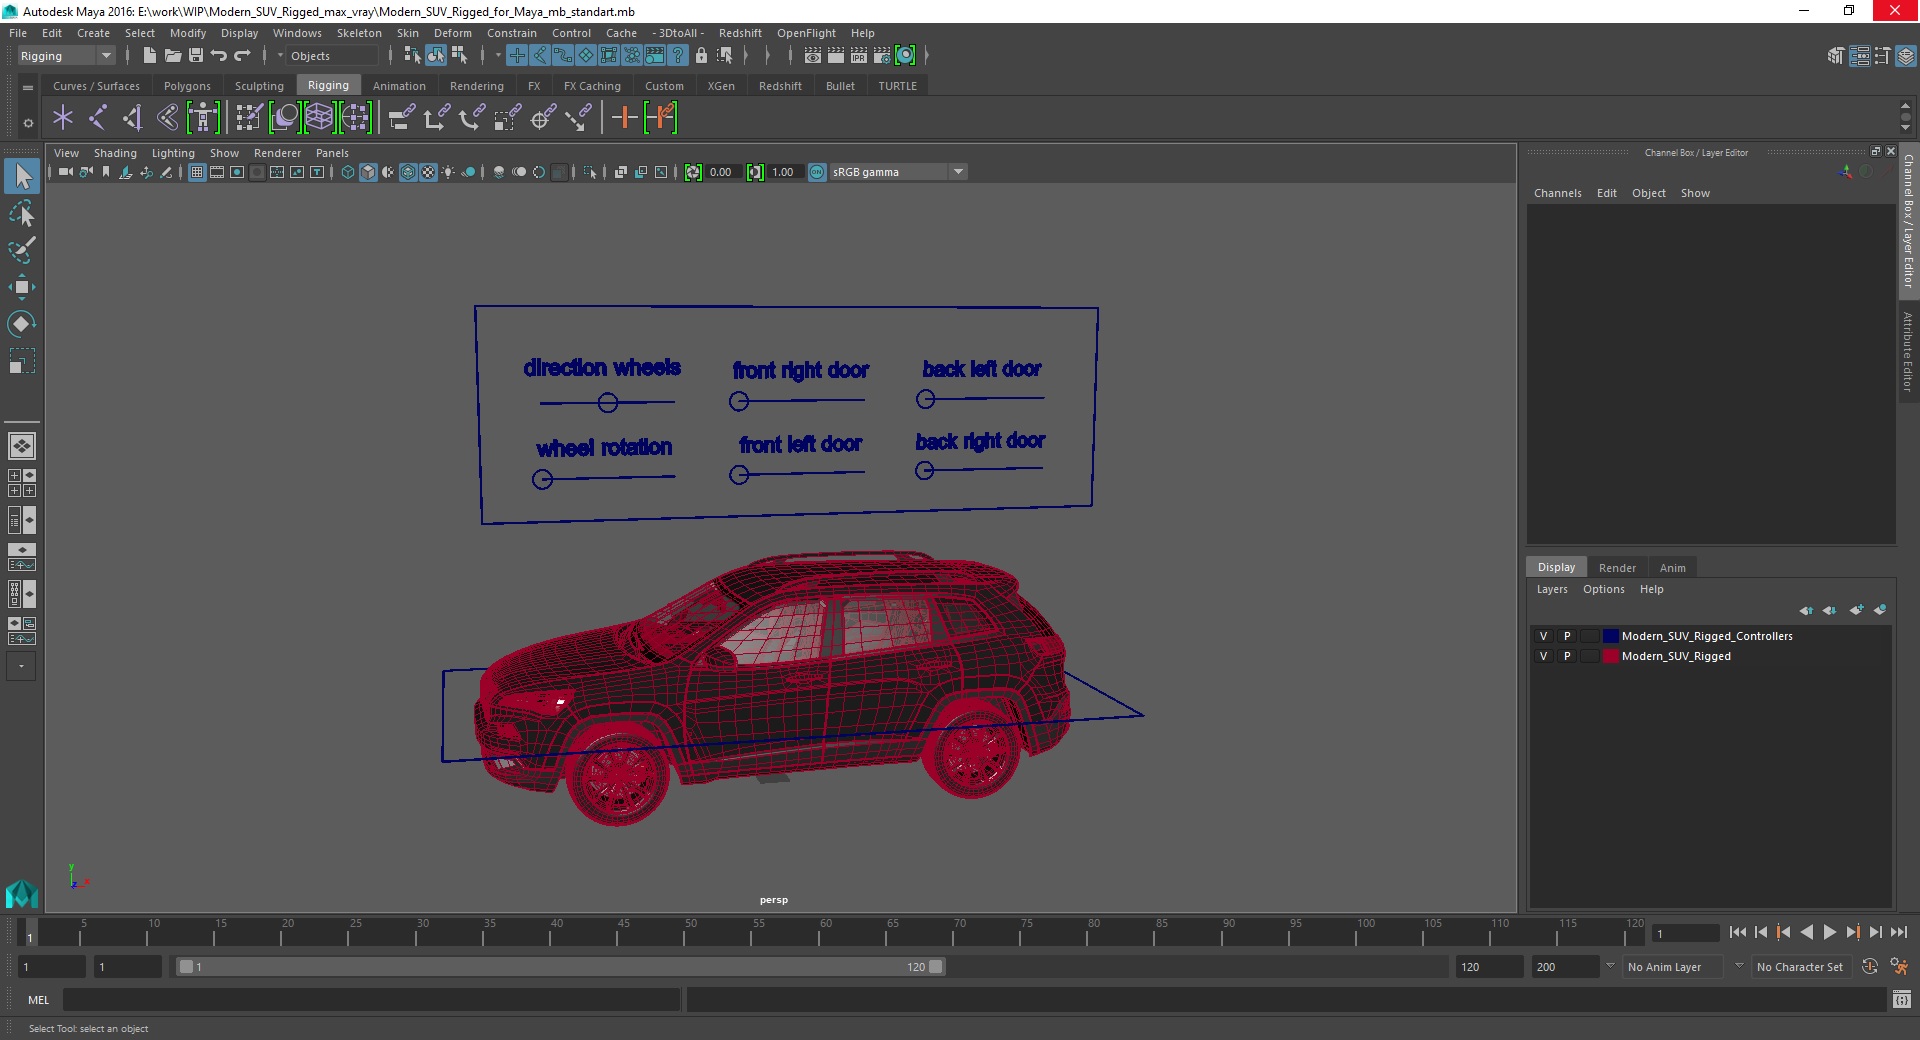Switch to the Polygons shelf tab
Image resolution: width=1920 pixels, height=1040 pixels.
(187, 86)
